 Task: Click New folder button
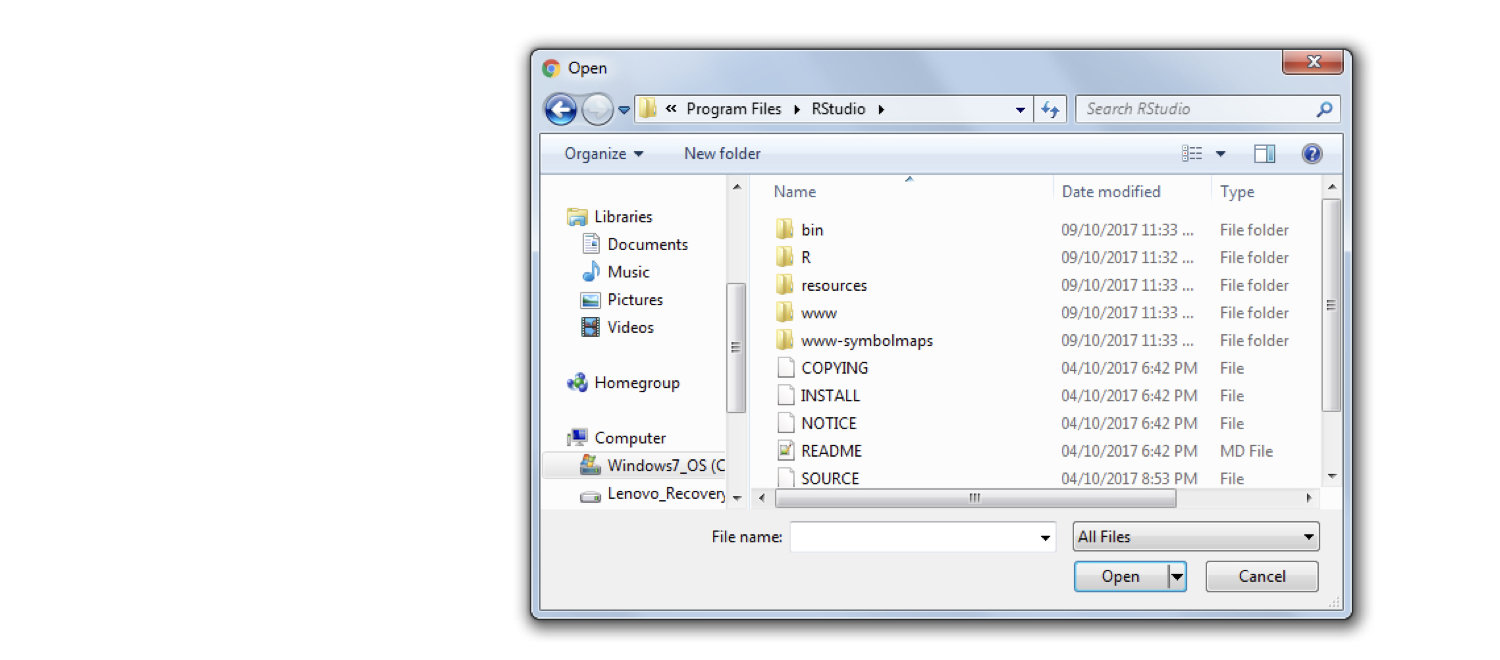click(722, 153)
